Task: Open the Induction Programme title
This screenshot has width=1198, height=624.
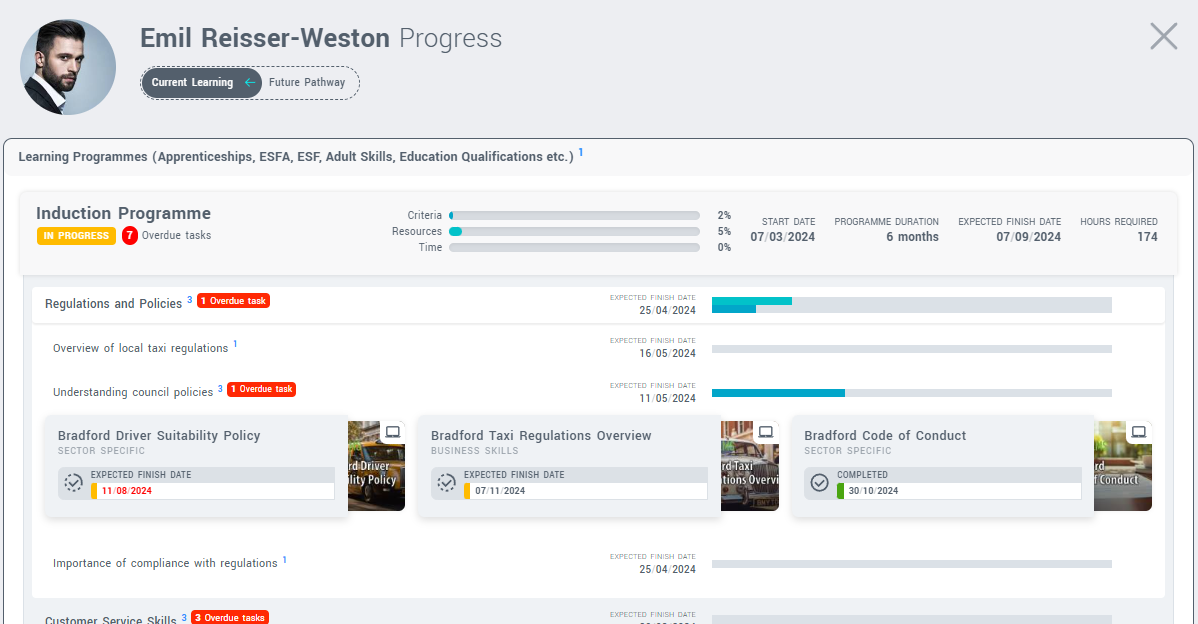Action: (x=123, y=213)
